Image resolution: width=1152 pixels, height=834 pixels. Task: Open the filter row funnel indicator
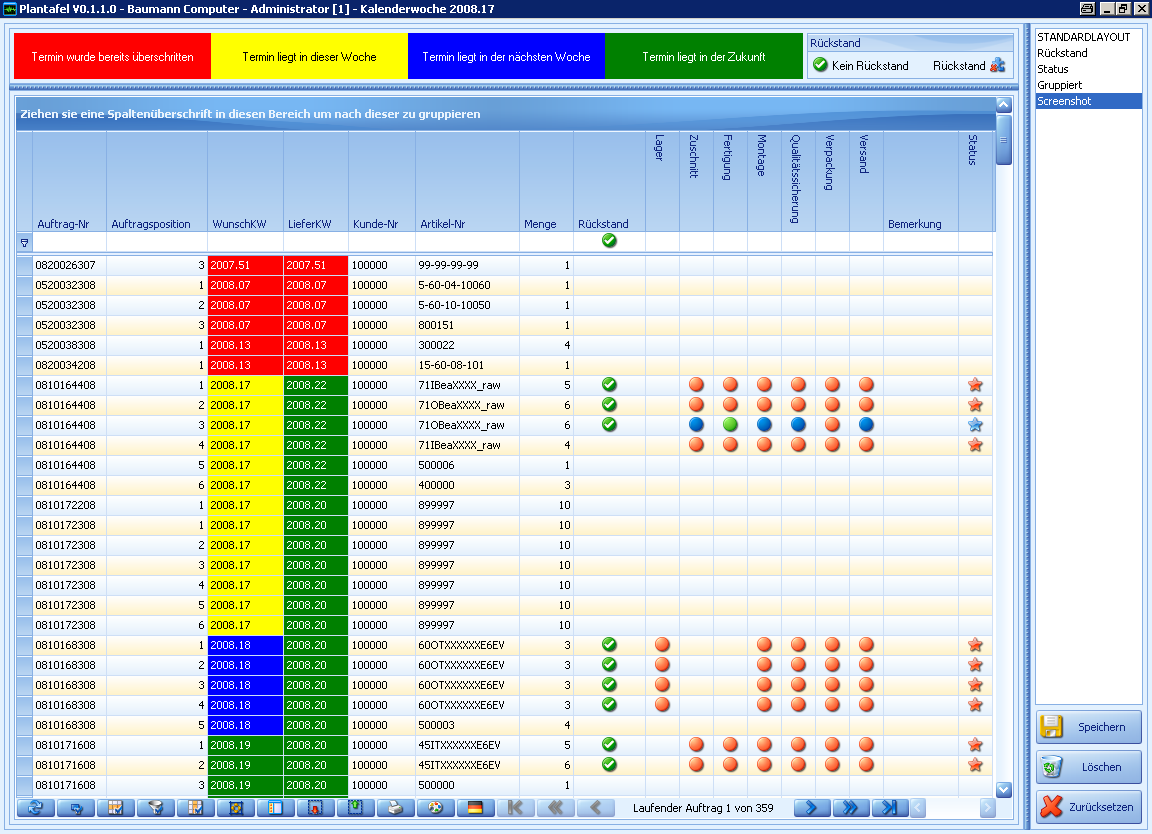click(24, 242)
